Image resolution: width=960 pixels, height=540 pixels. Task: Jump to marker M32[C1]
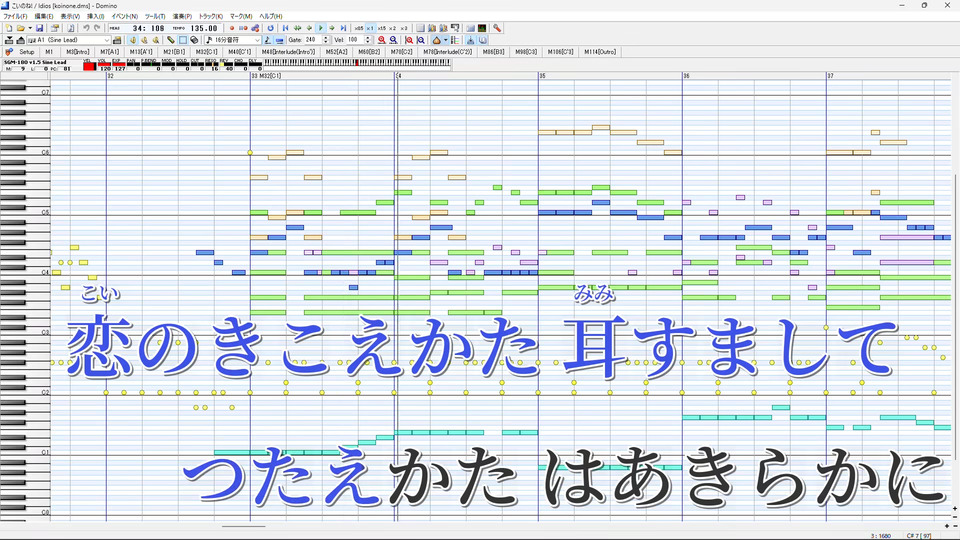tap(207, 52)
